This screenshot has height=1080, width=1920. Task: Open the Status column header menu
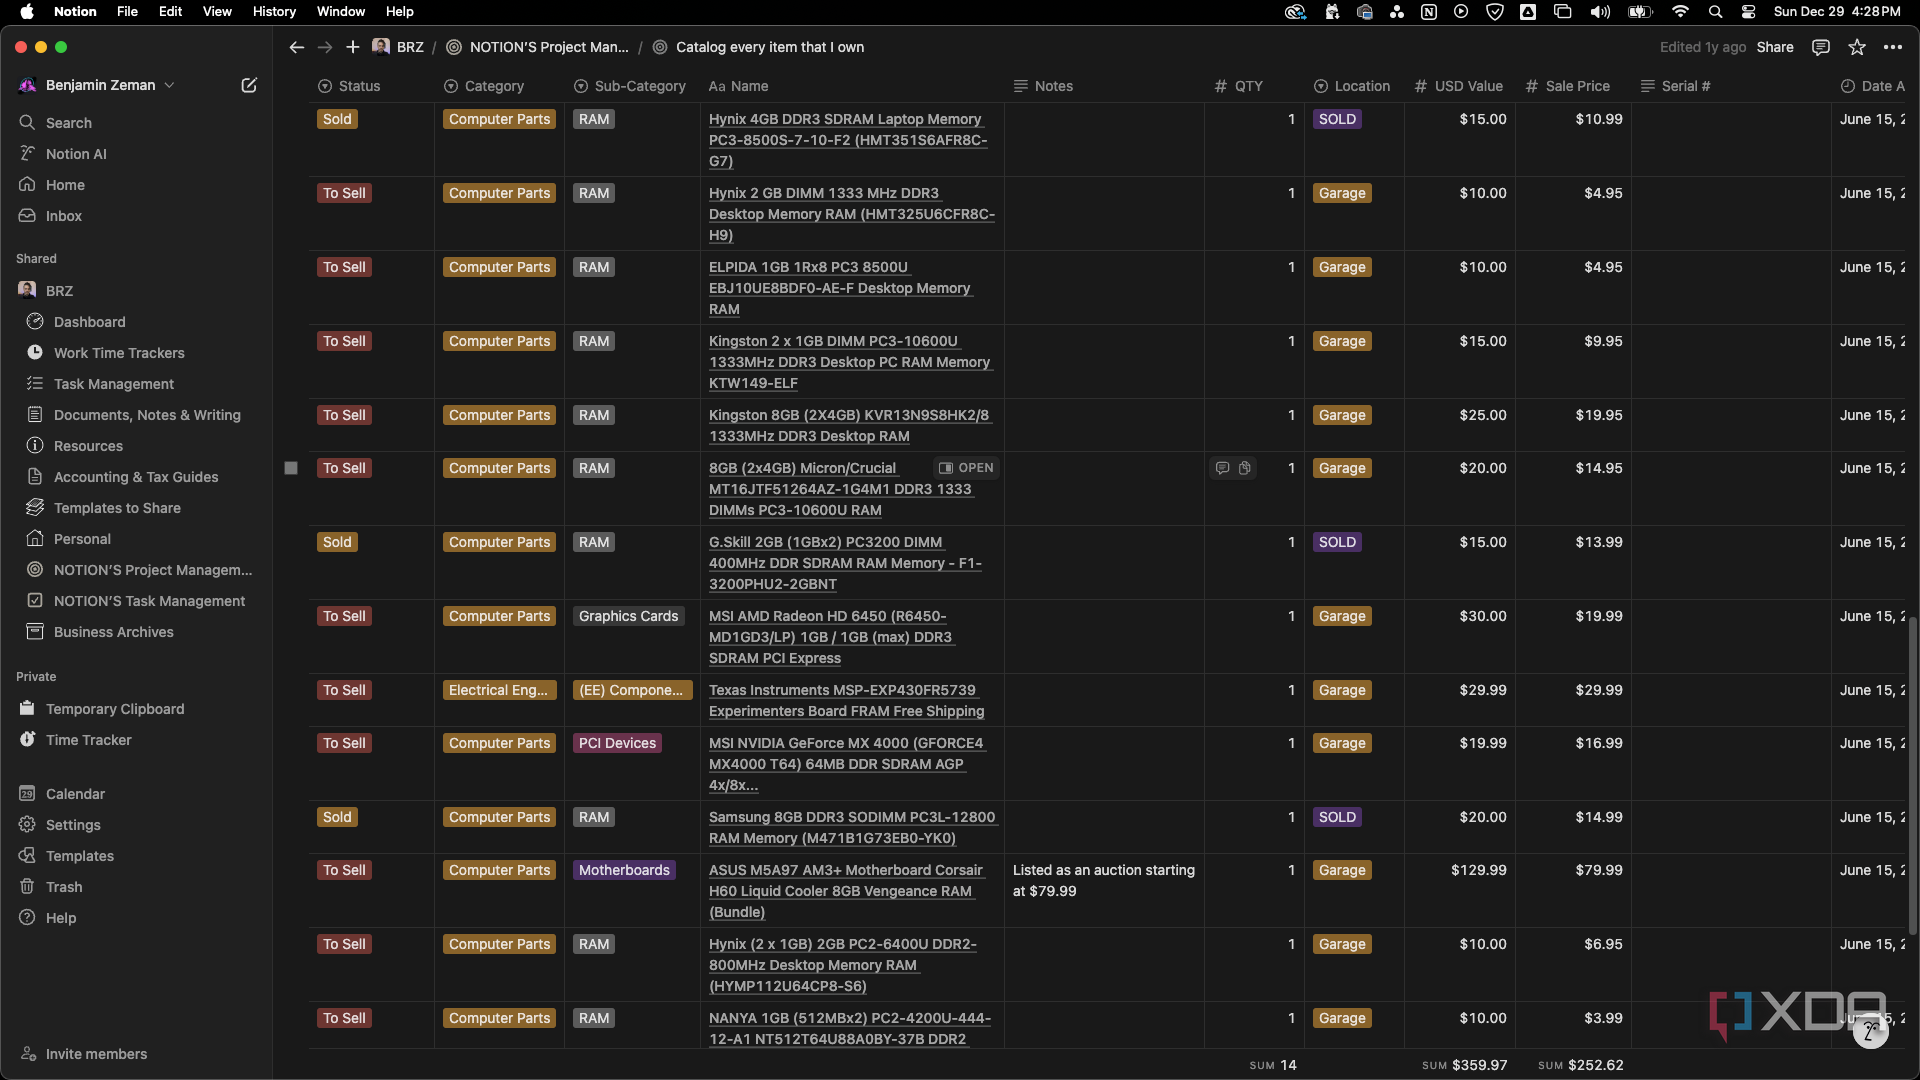(349, 86)
